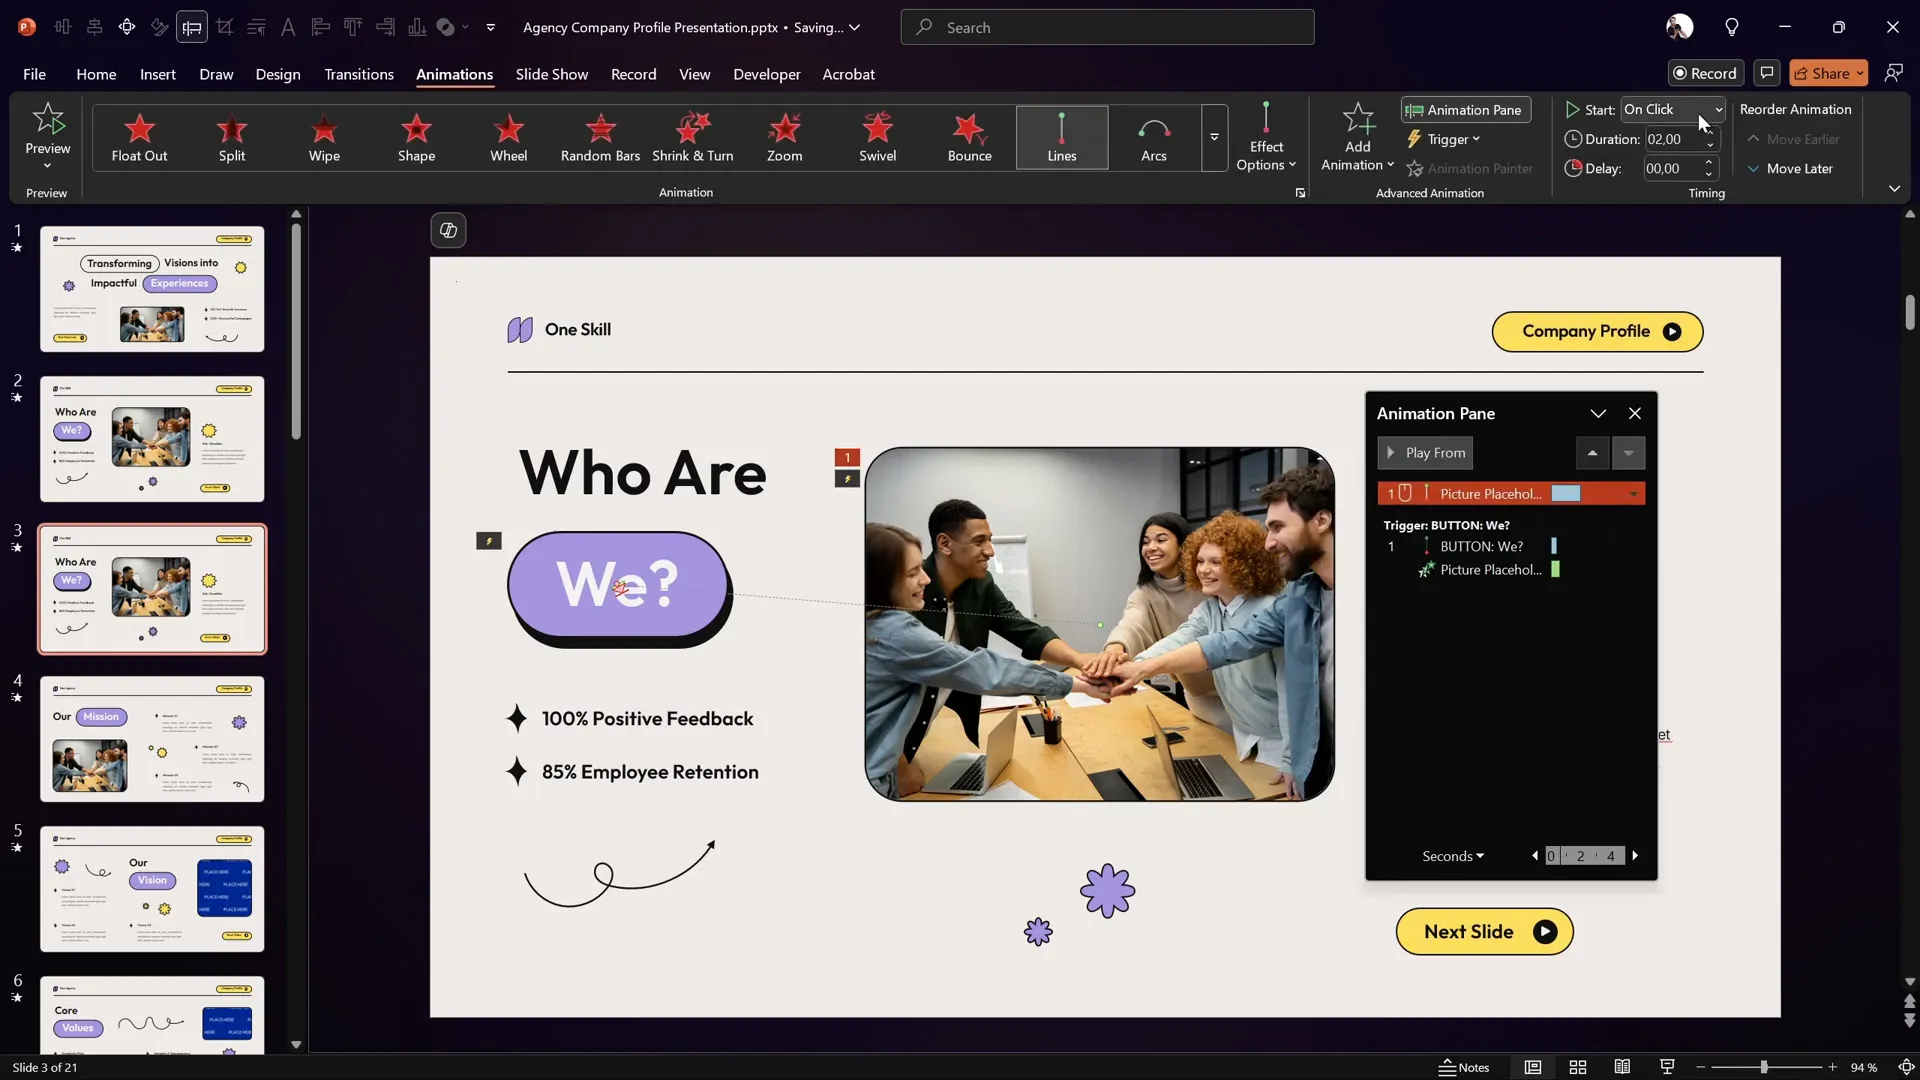
Task: Choose the Arcs motion path
Action: 1153,137
